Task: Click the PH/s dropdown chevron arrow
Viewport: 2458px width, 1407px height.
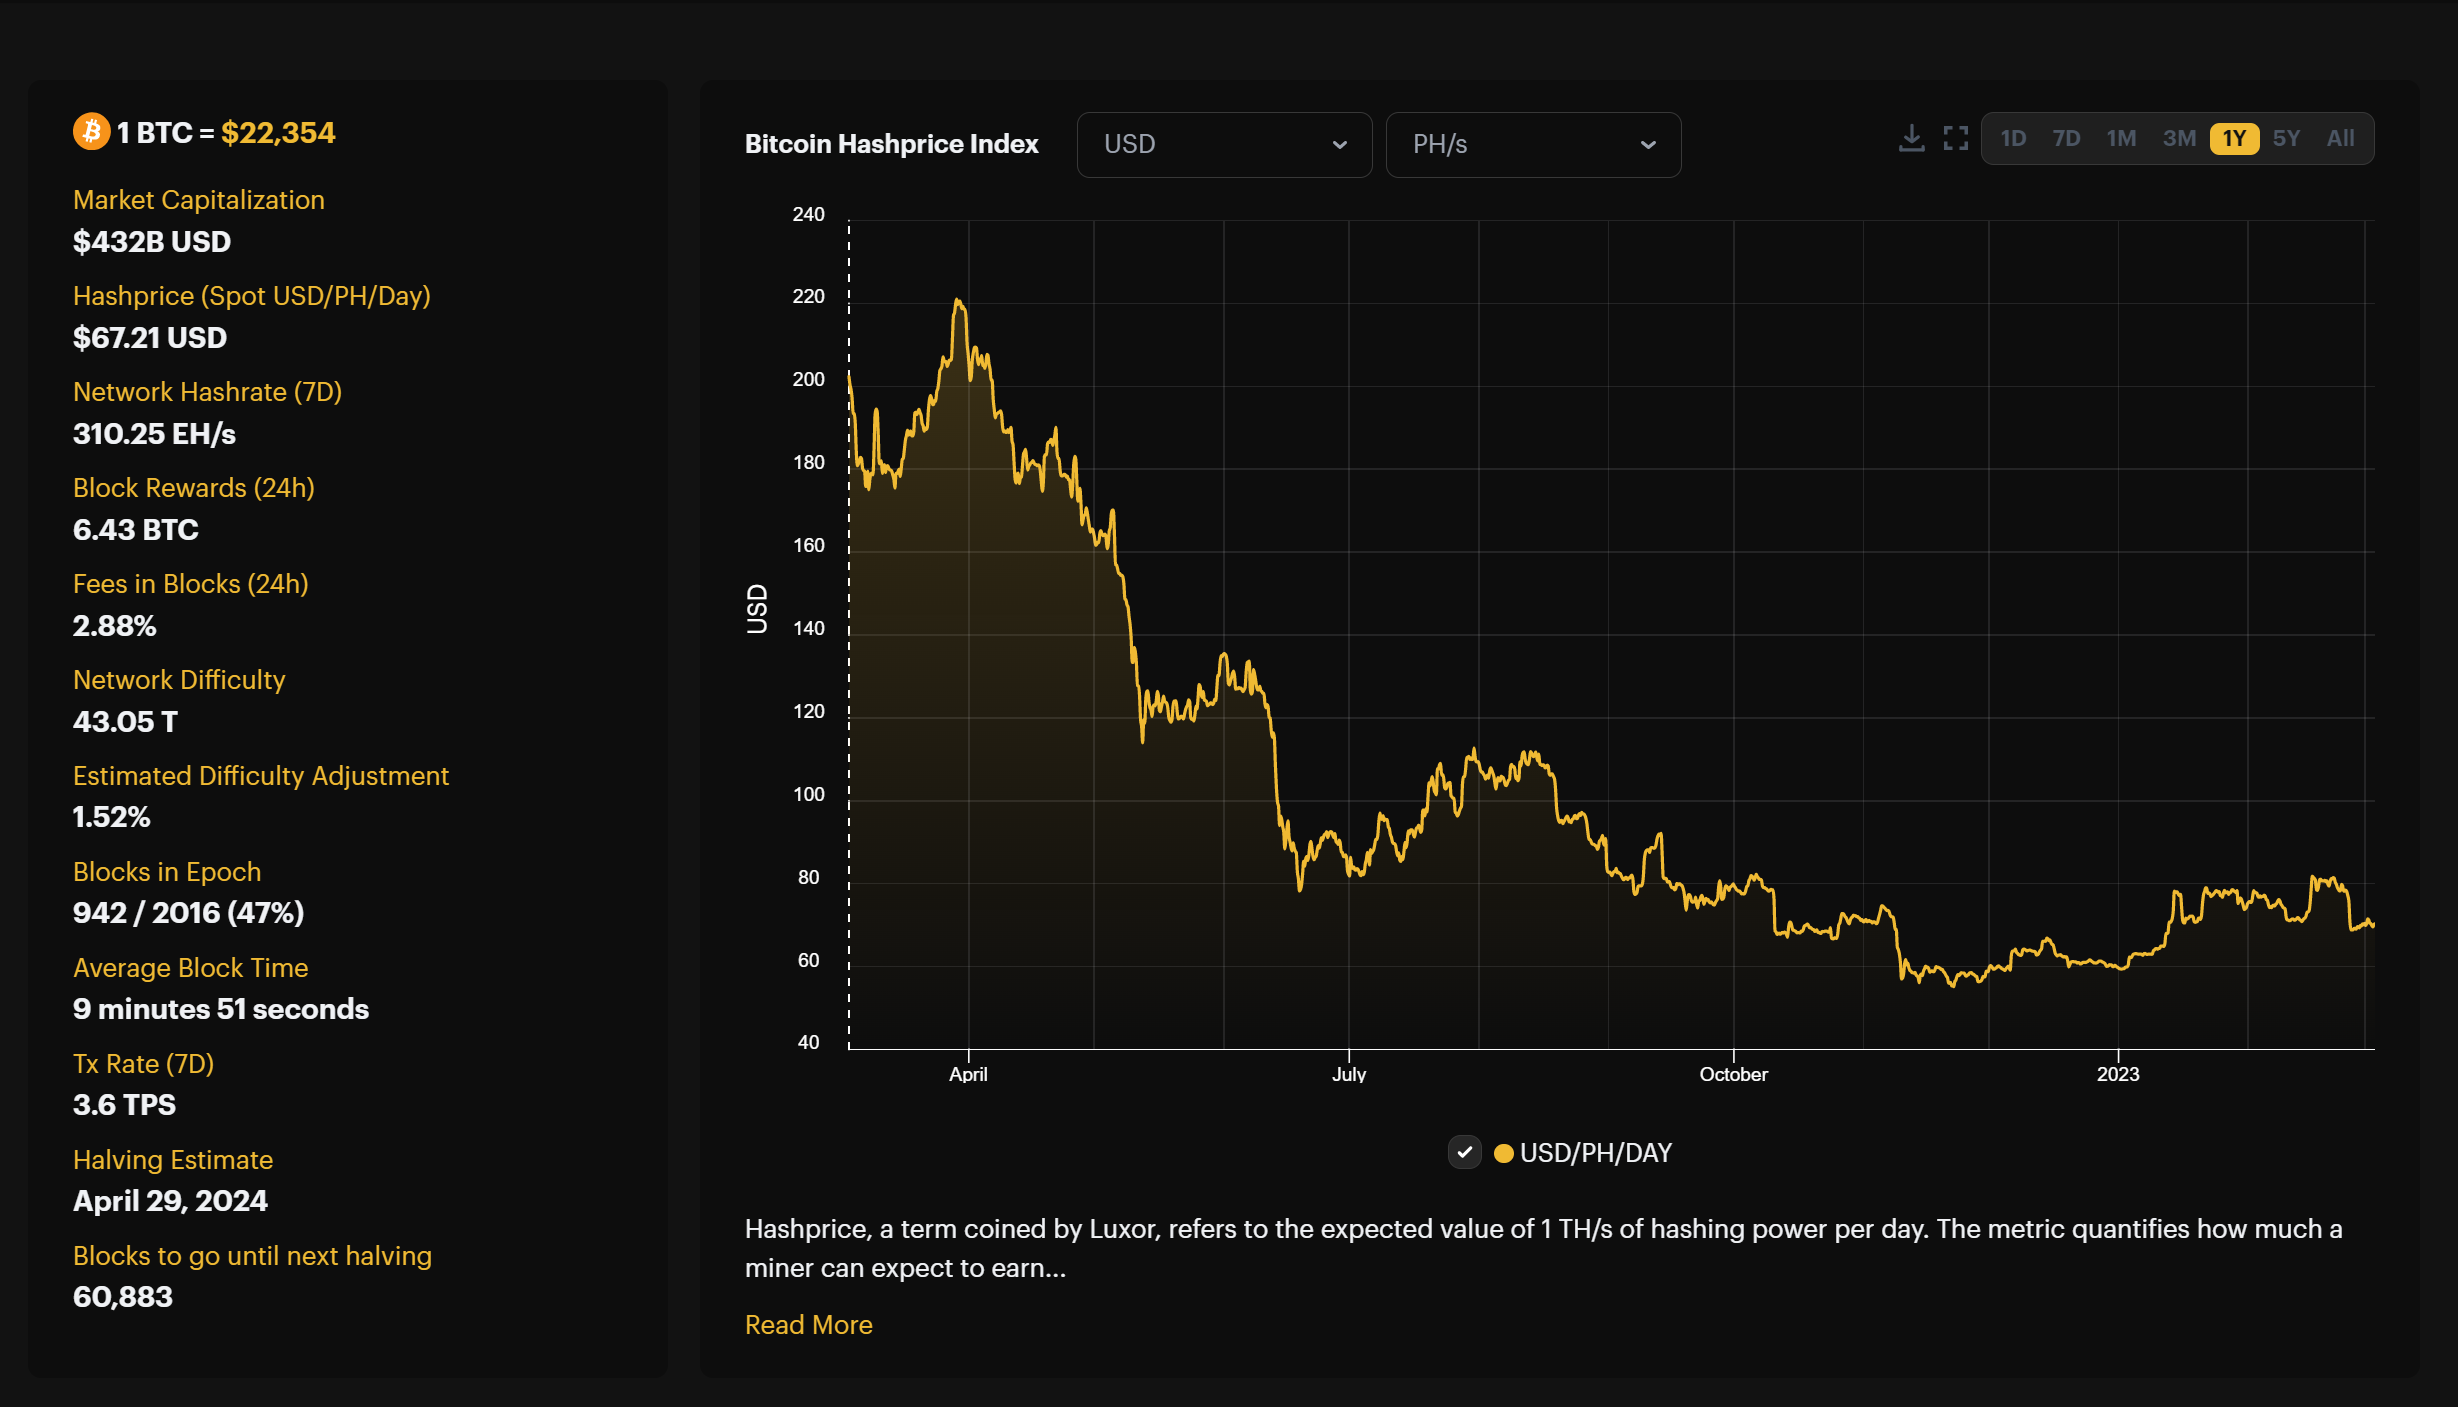Action: coord(1648,145)
